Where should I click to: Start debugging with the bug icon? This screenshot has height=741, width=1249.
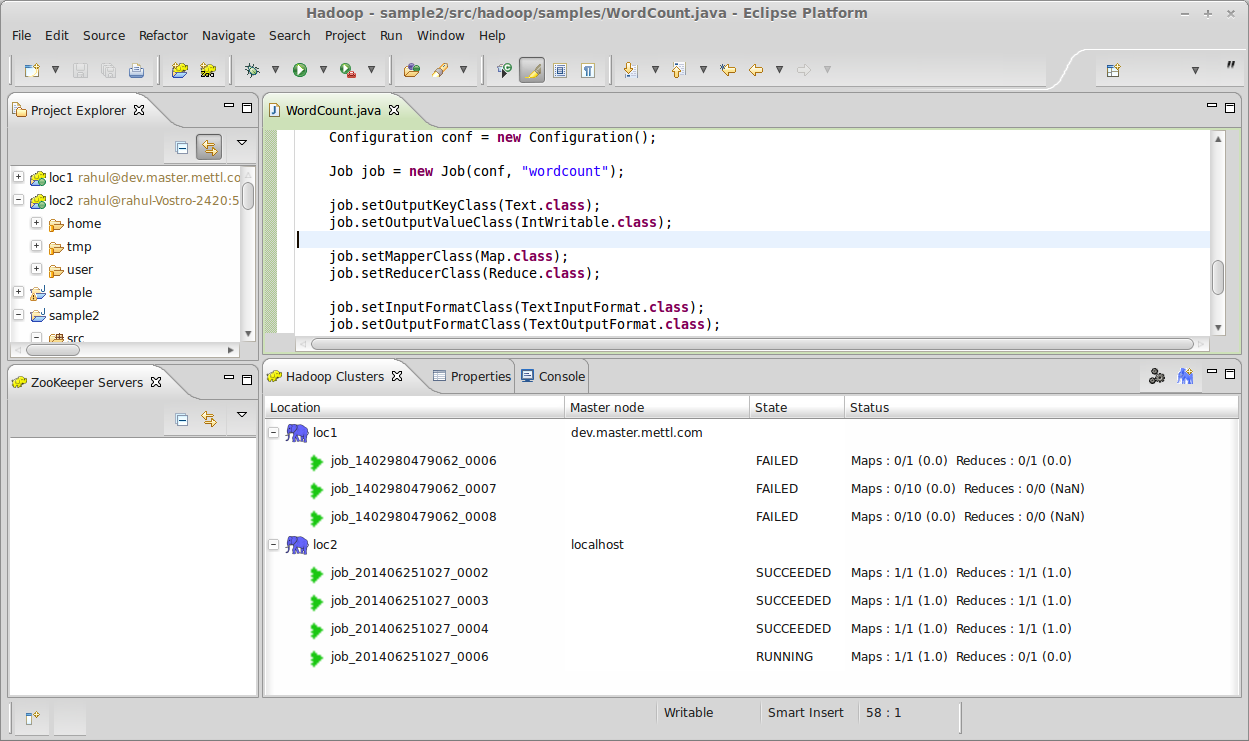[252, 70]
